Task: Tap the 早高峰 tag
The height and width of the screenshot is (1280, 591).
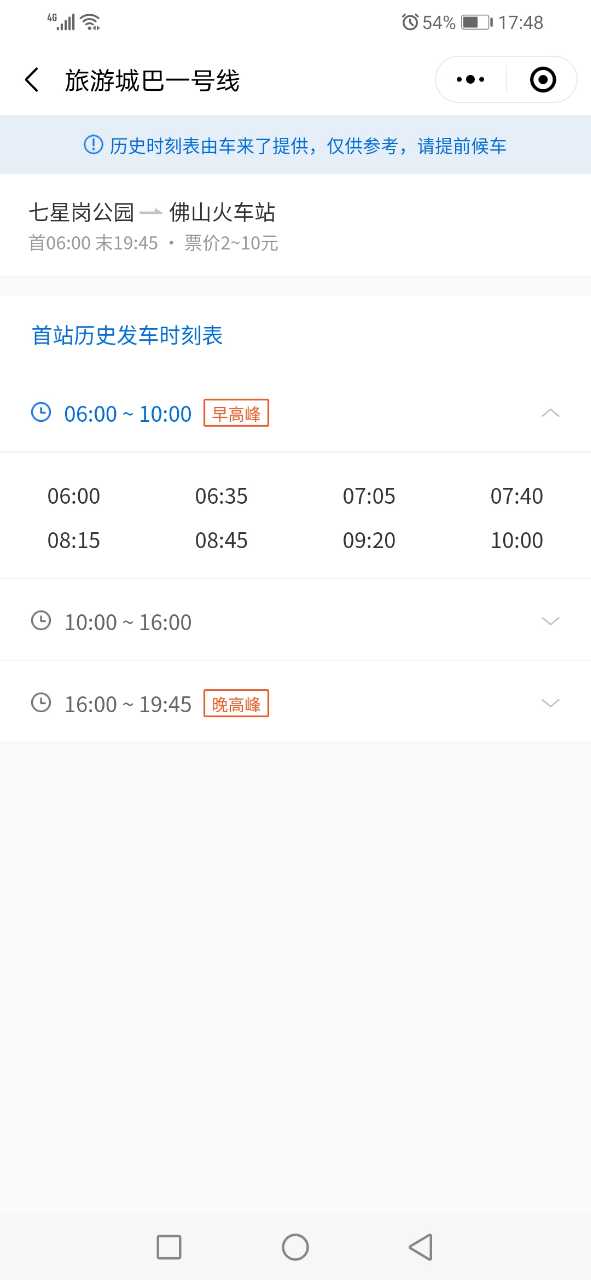Action: tap(236, 413)
